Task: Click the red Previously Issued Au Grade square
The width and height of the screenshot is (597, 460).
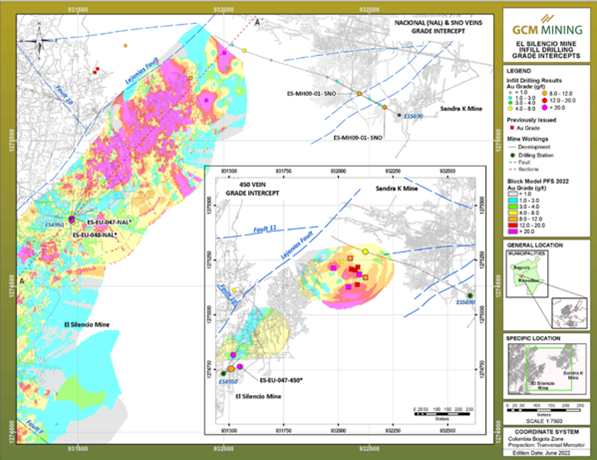Action: tap(511, 128)
